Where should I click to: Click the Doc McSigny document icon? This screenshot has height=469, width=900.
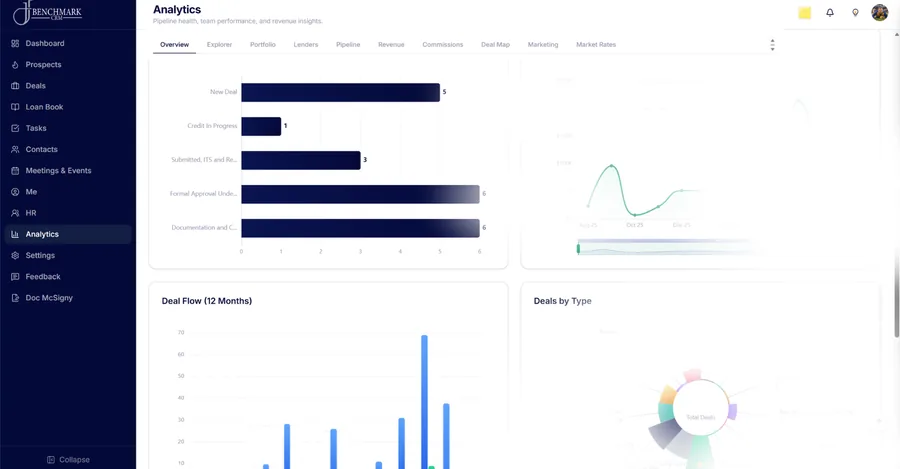15,299
